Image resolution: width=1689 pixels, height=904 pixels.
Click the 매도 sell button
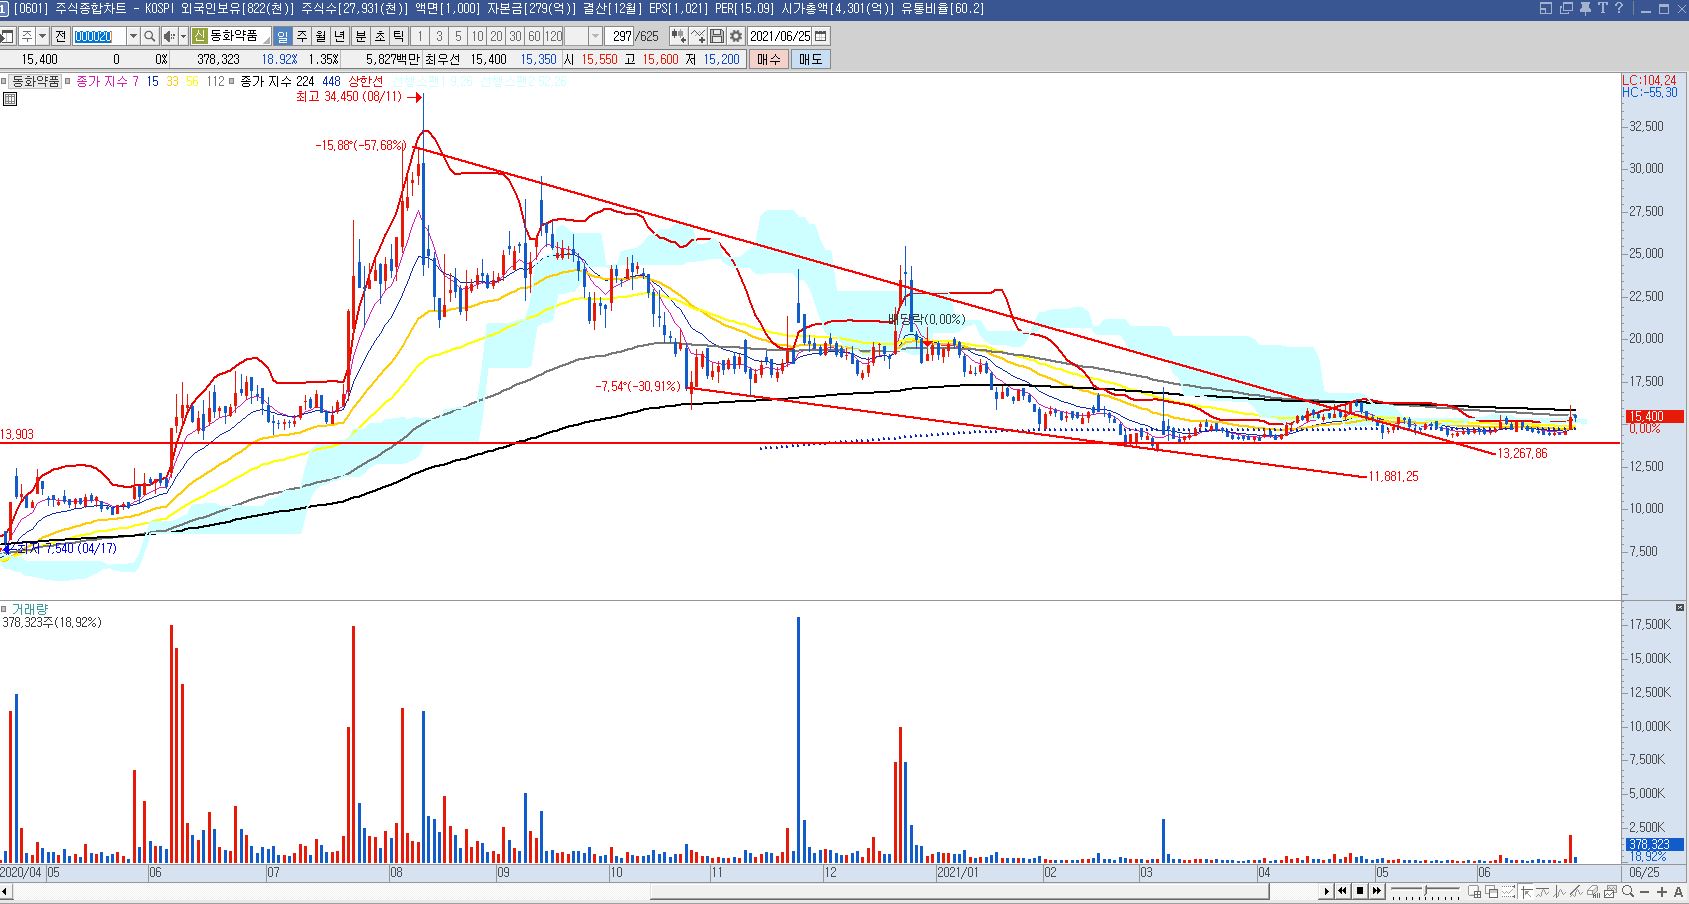click(810, 59)
